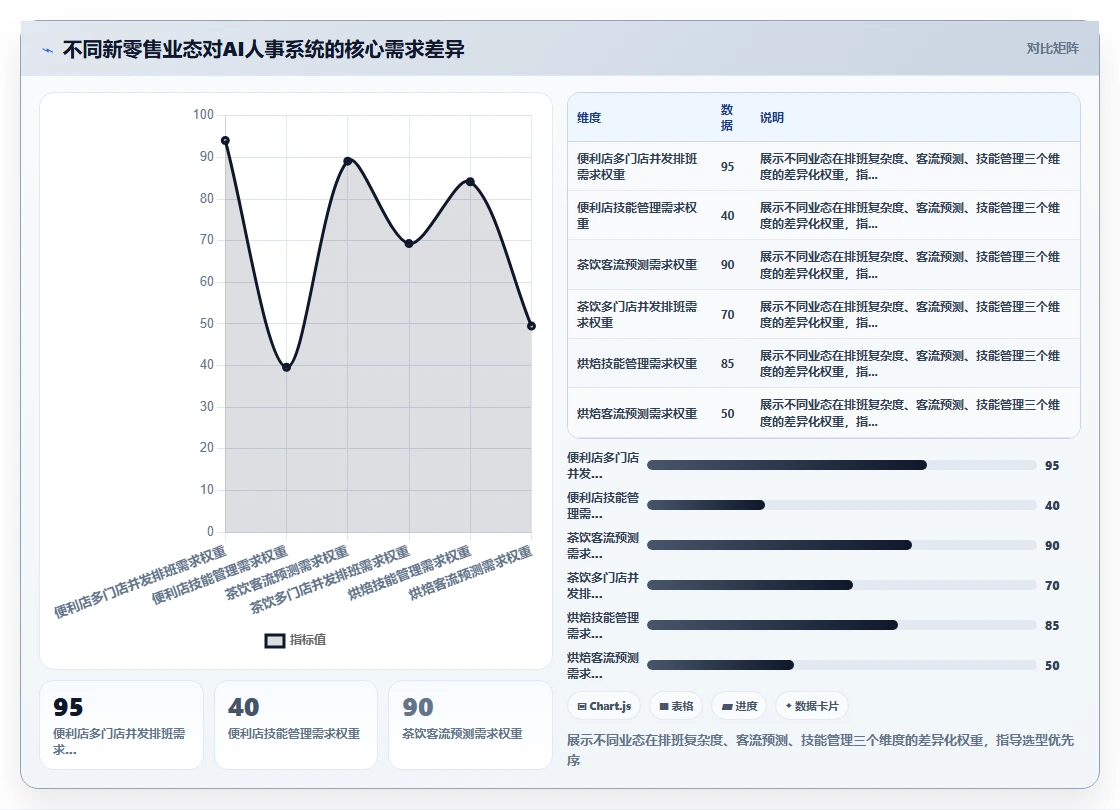The width and height of the screenshot is (1120, 810).
Task: Click progress bar for 茶饮多门店并发排 (70)
Action: coord(841,585)
